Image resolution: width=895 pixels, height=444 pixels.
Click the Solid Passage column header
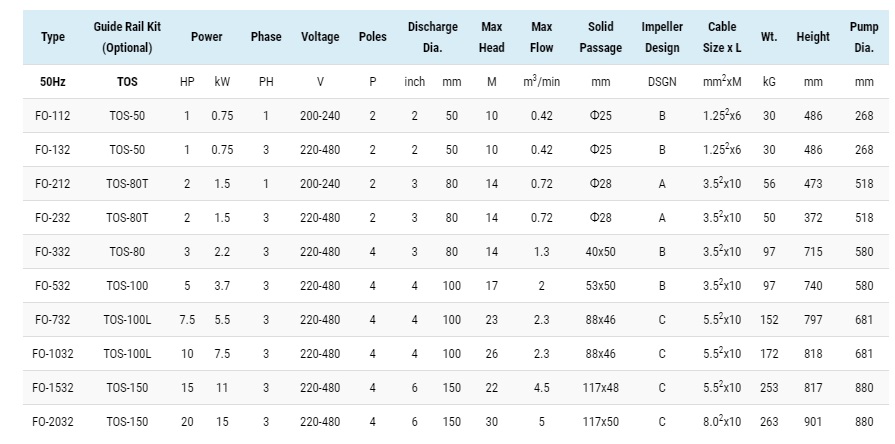pyautogui.click(x=600, y=37)
